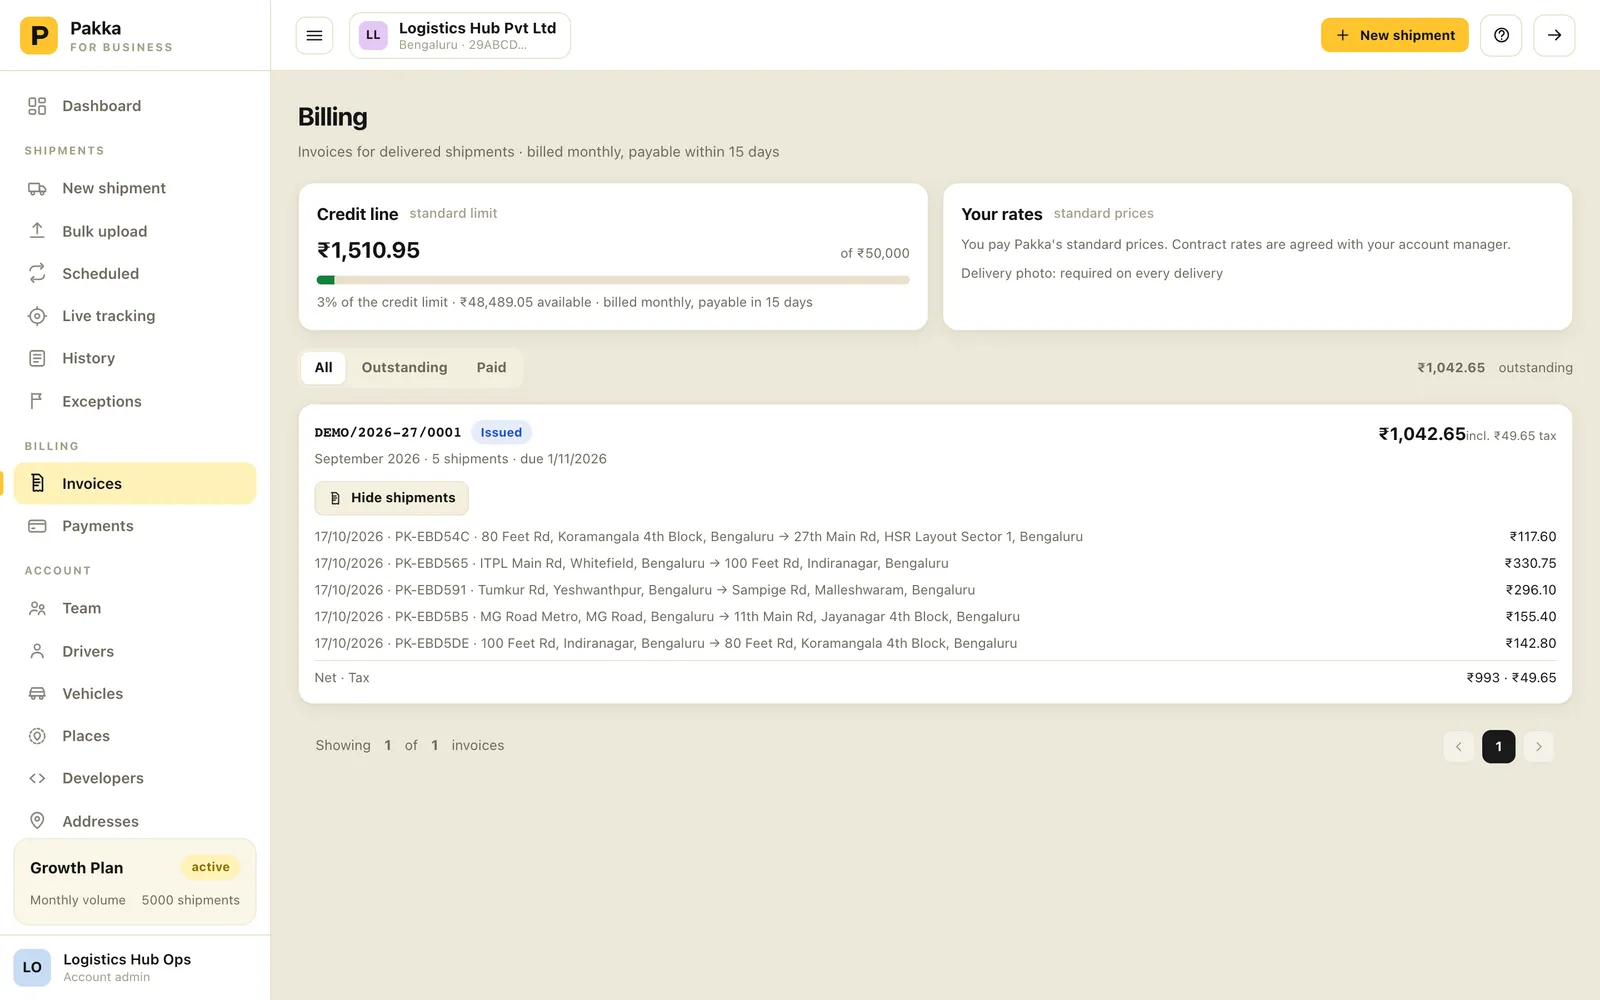The height and width of the screenshot is (1000, 1600).
Task: Select shipment row PK-EBD565
Action: point(935,563)
